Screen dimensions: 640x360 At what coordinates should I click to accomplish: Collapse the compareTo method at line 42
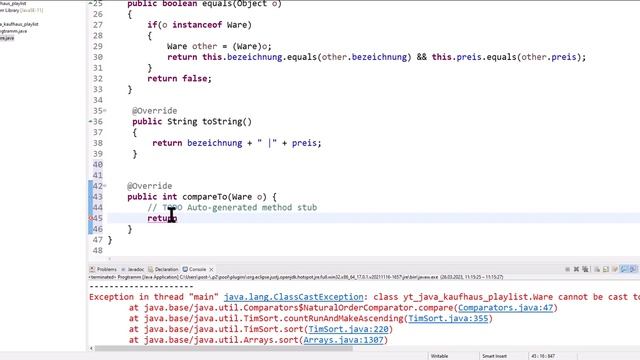[105, 186]
